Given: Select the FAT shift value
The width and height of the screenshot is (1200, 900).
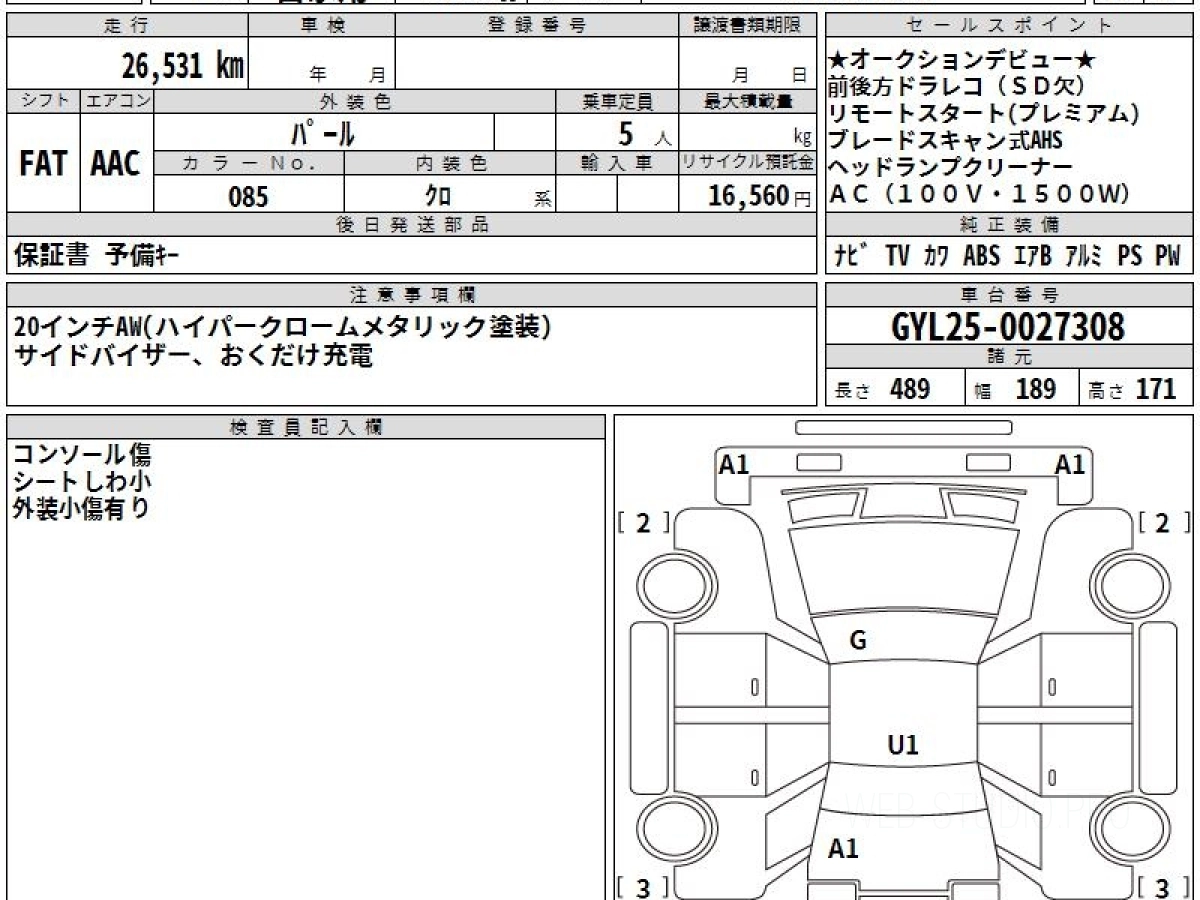Looking at the screenshot, I should click(43, 163).
